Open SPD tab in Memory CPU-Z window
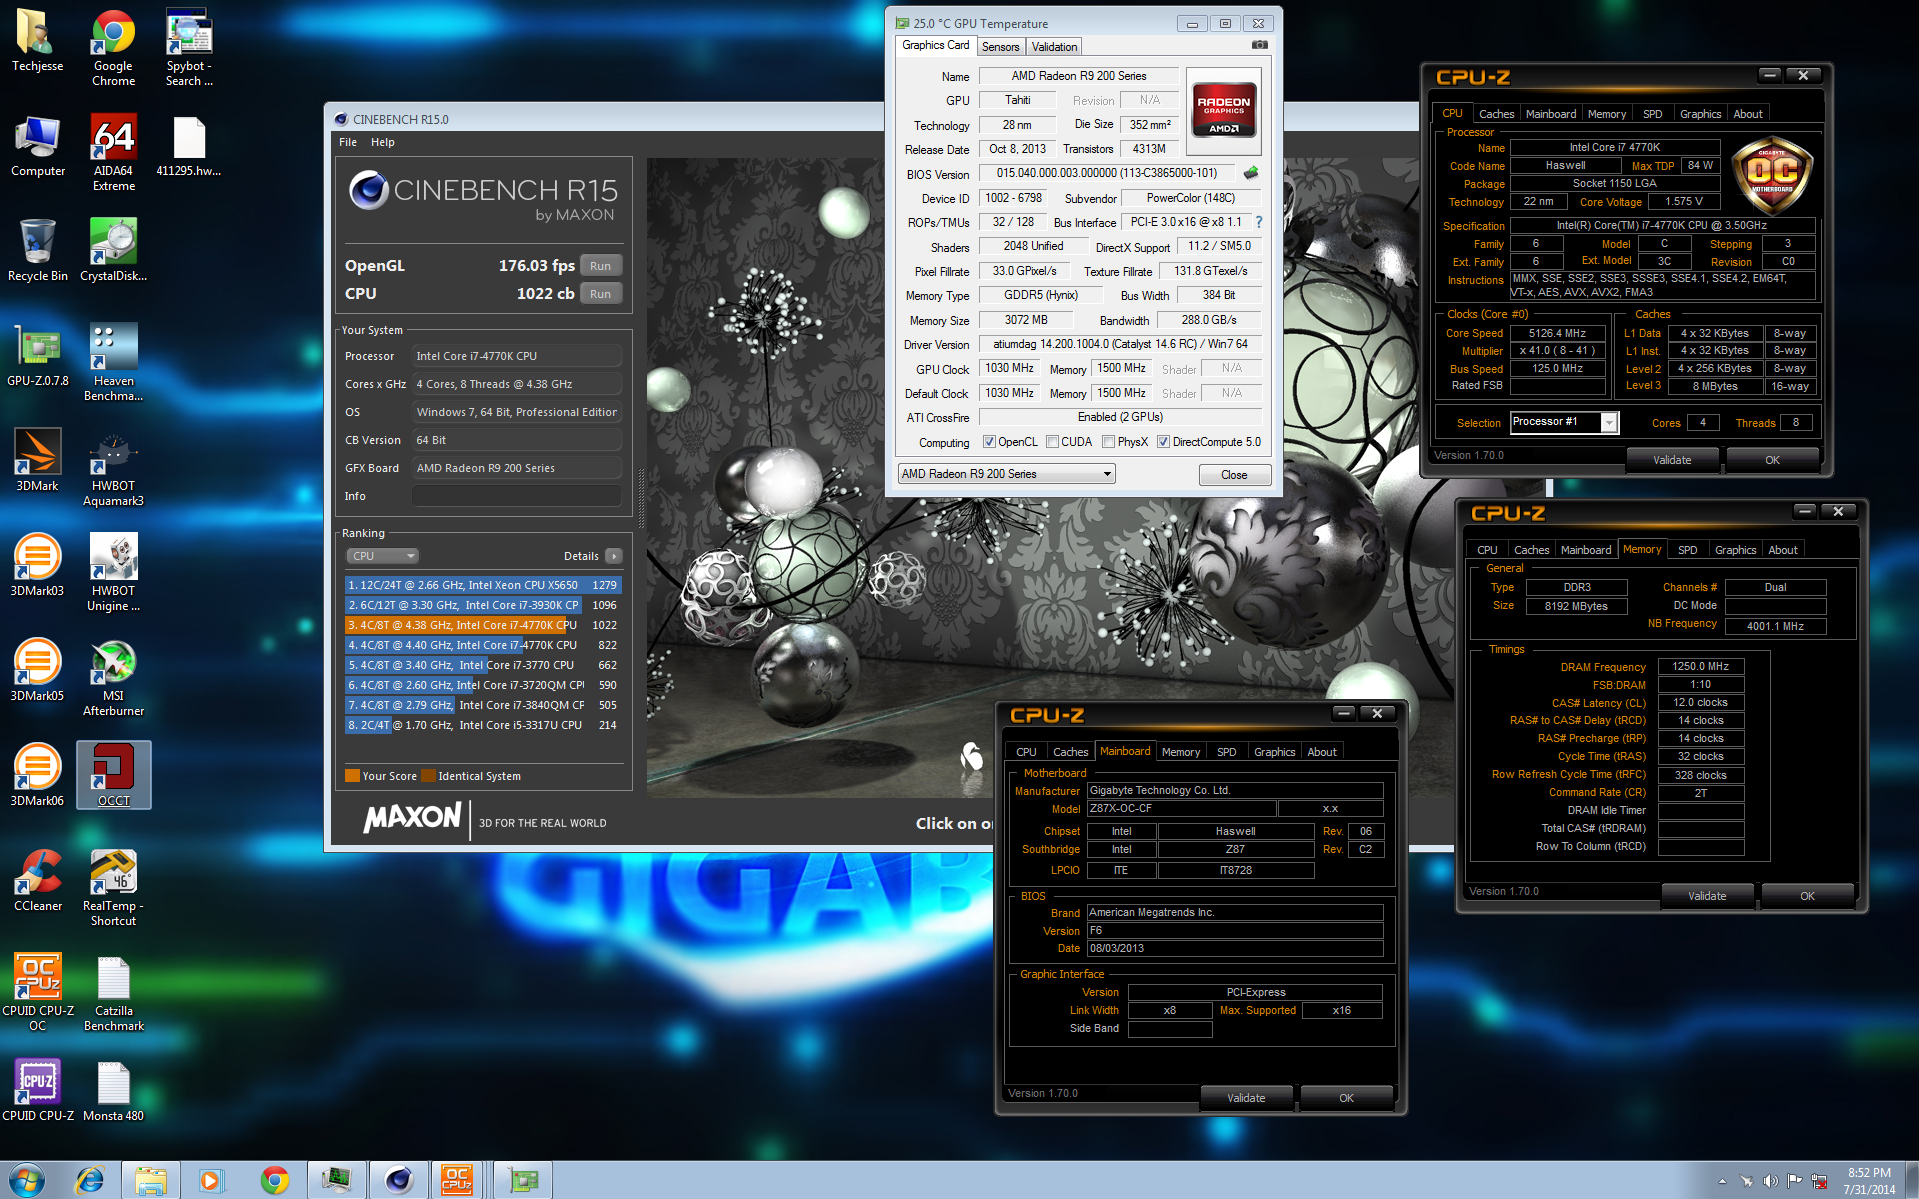This screenshot has height=1199, width=1919. pos(1687,550)
